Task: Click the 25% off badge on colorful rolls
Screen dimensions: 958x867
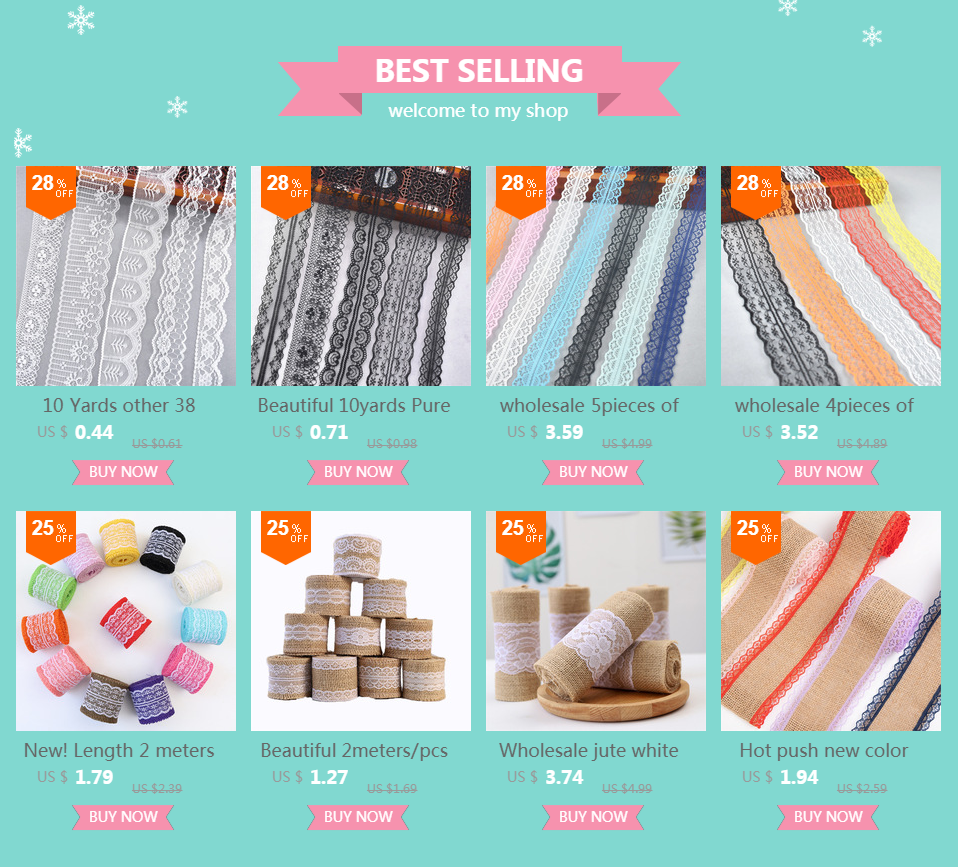Action: [51, 536]
